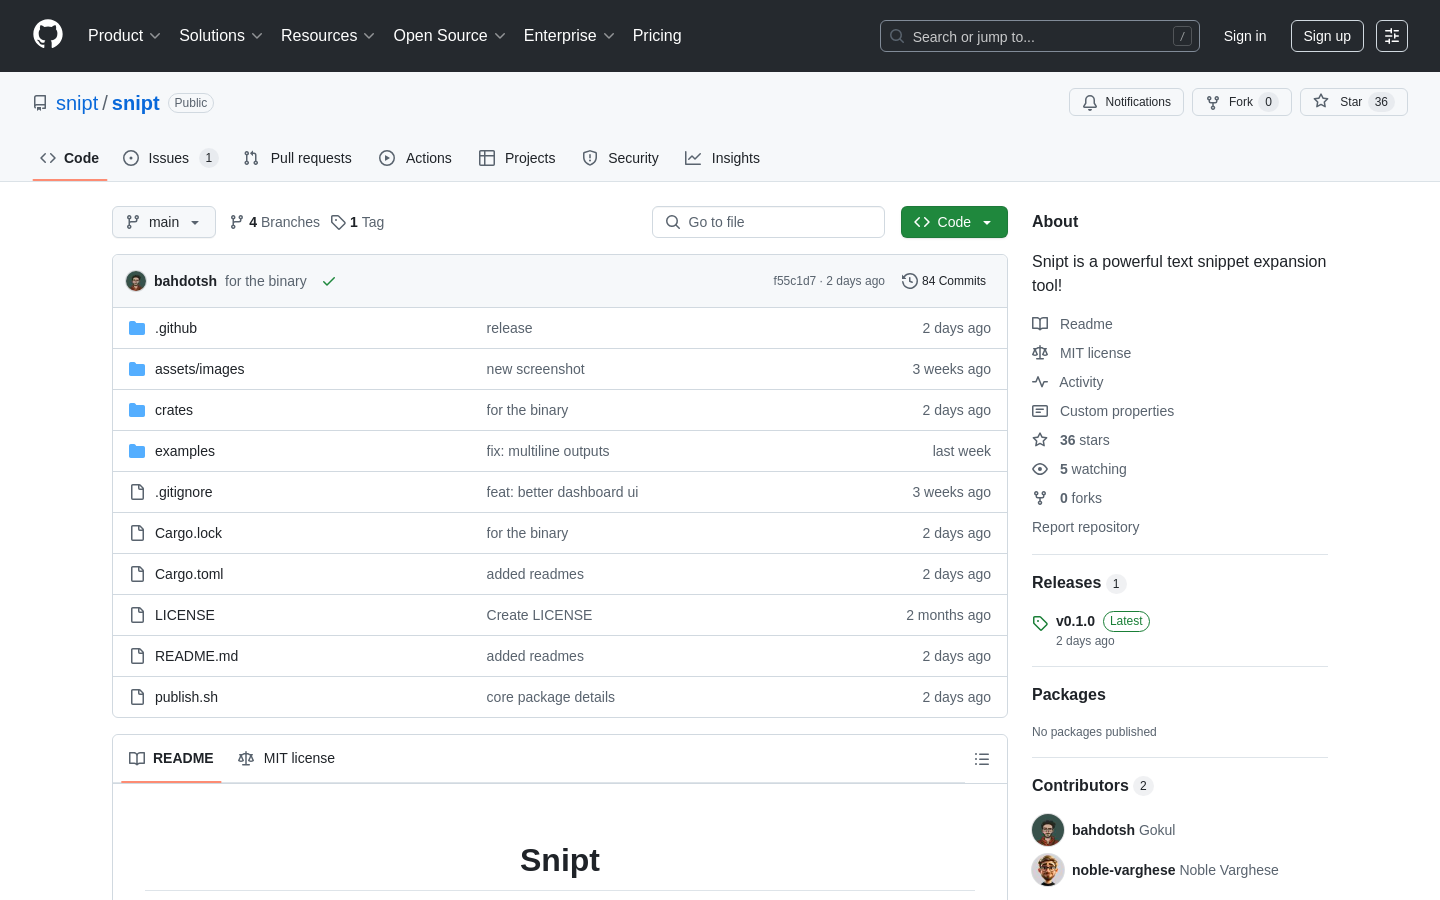The width and height of the screenshot is (1440, 900).
Task: Expand the Open Source menu
Action: [450, 36]
